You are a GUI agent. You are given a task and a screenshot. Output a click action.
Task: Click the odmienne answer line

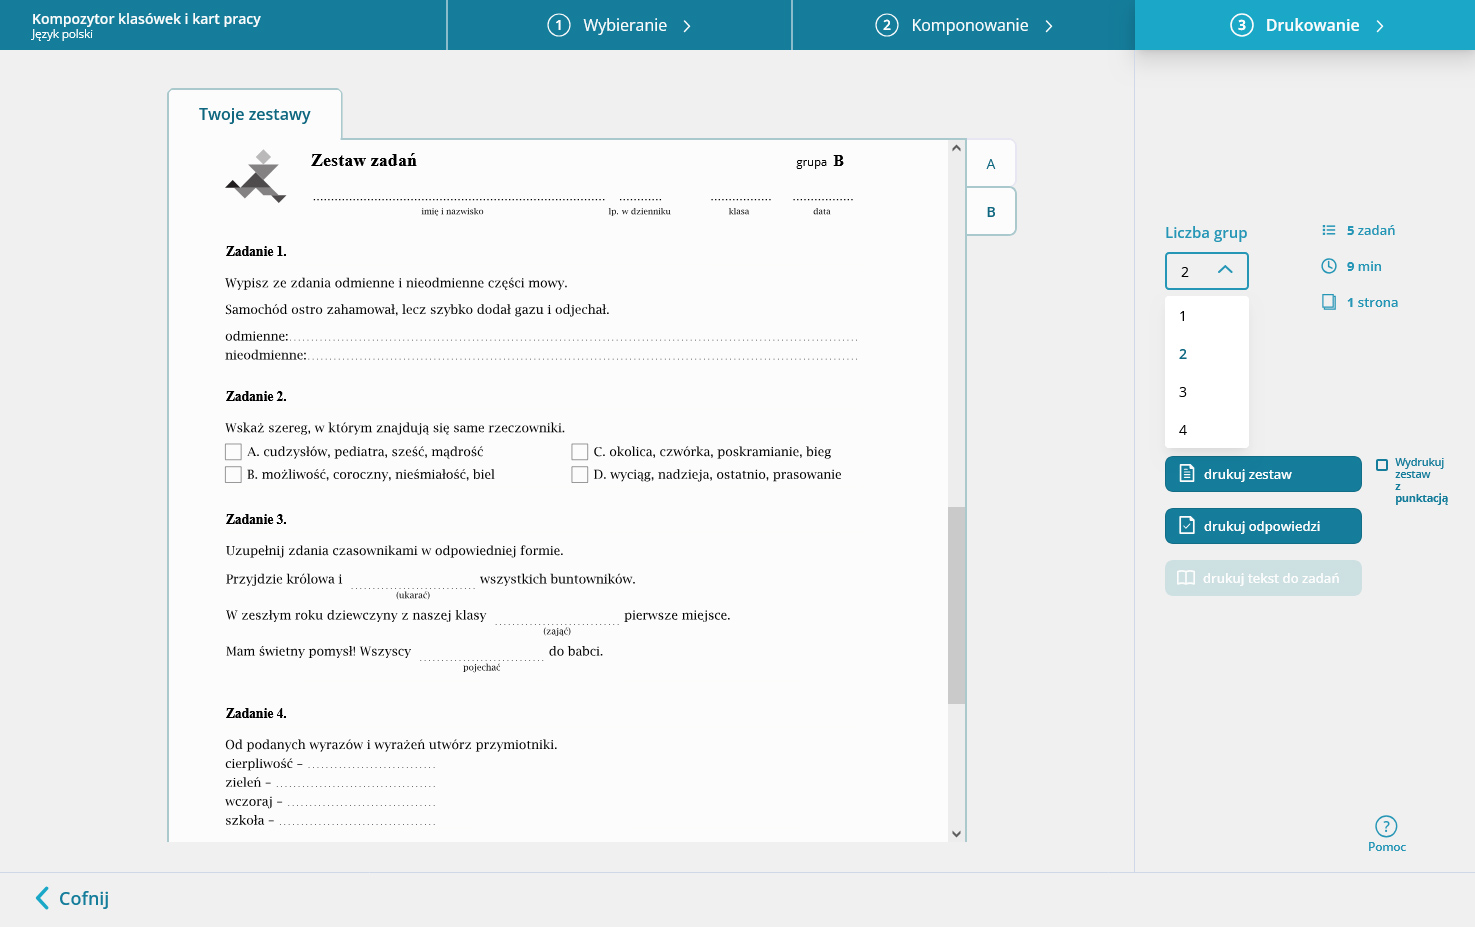tap(574, 338)
